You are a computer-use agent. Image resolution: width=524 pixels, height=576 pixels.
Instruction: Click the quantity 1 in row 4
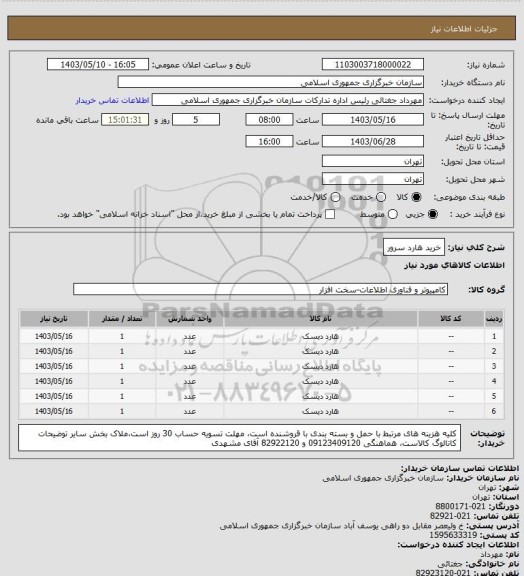pos(122,381)
